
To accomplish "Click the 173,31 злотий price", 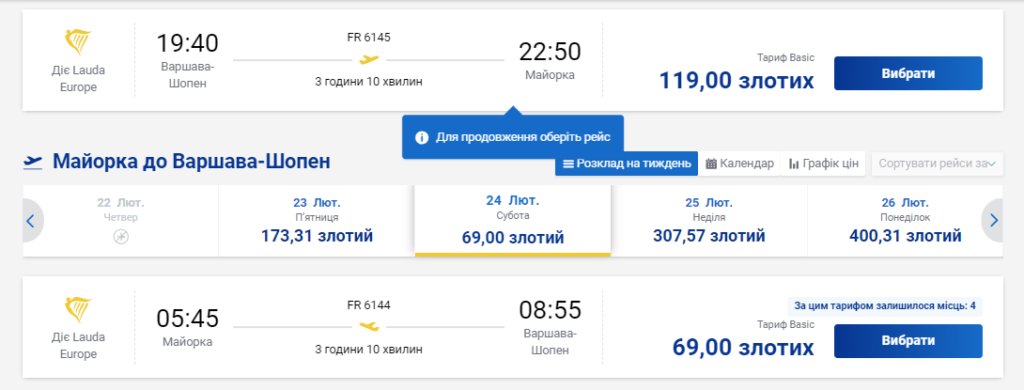I will [x=317, y=236].
